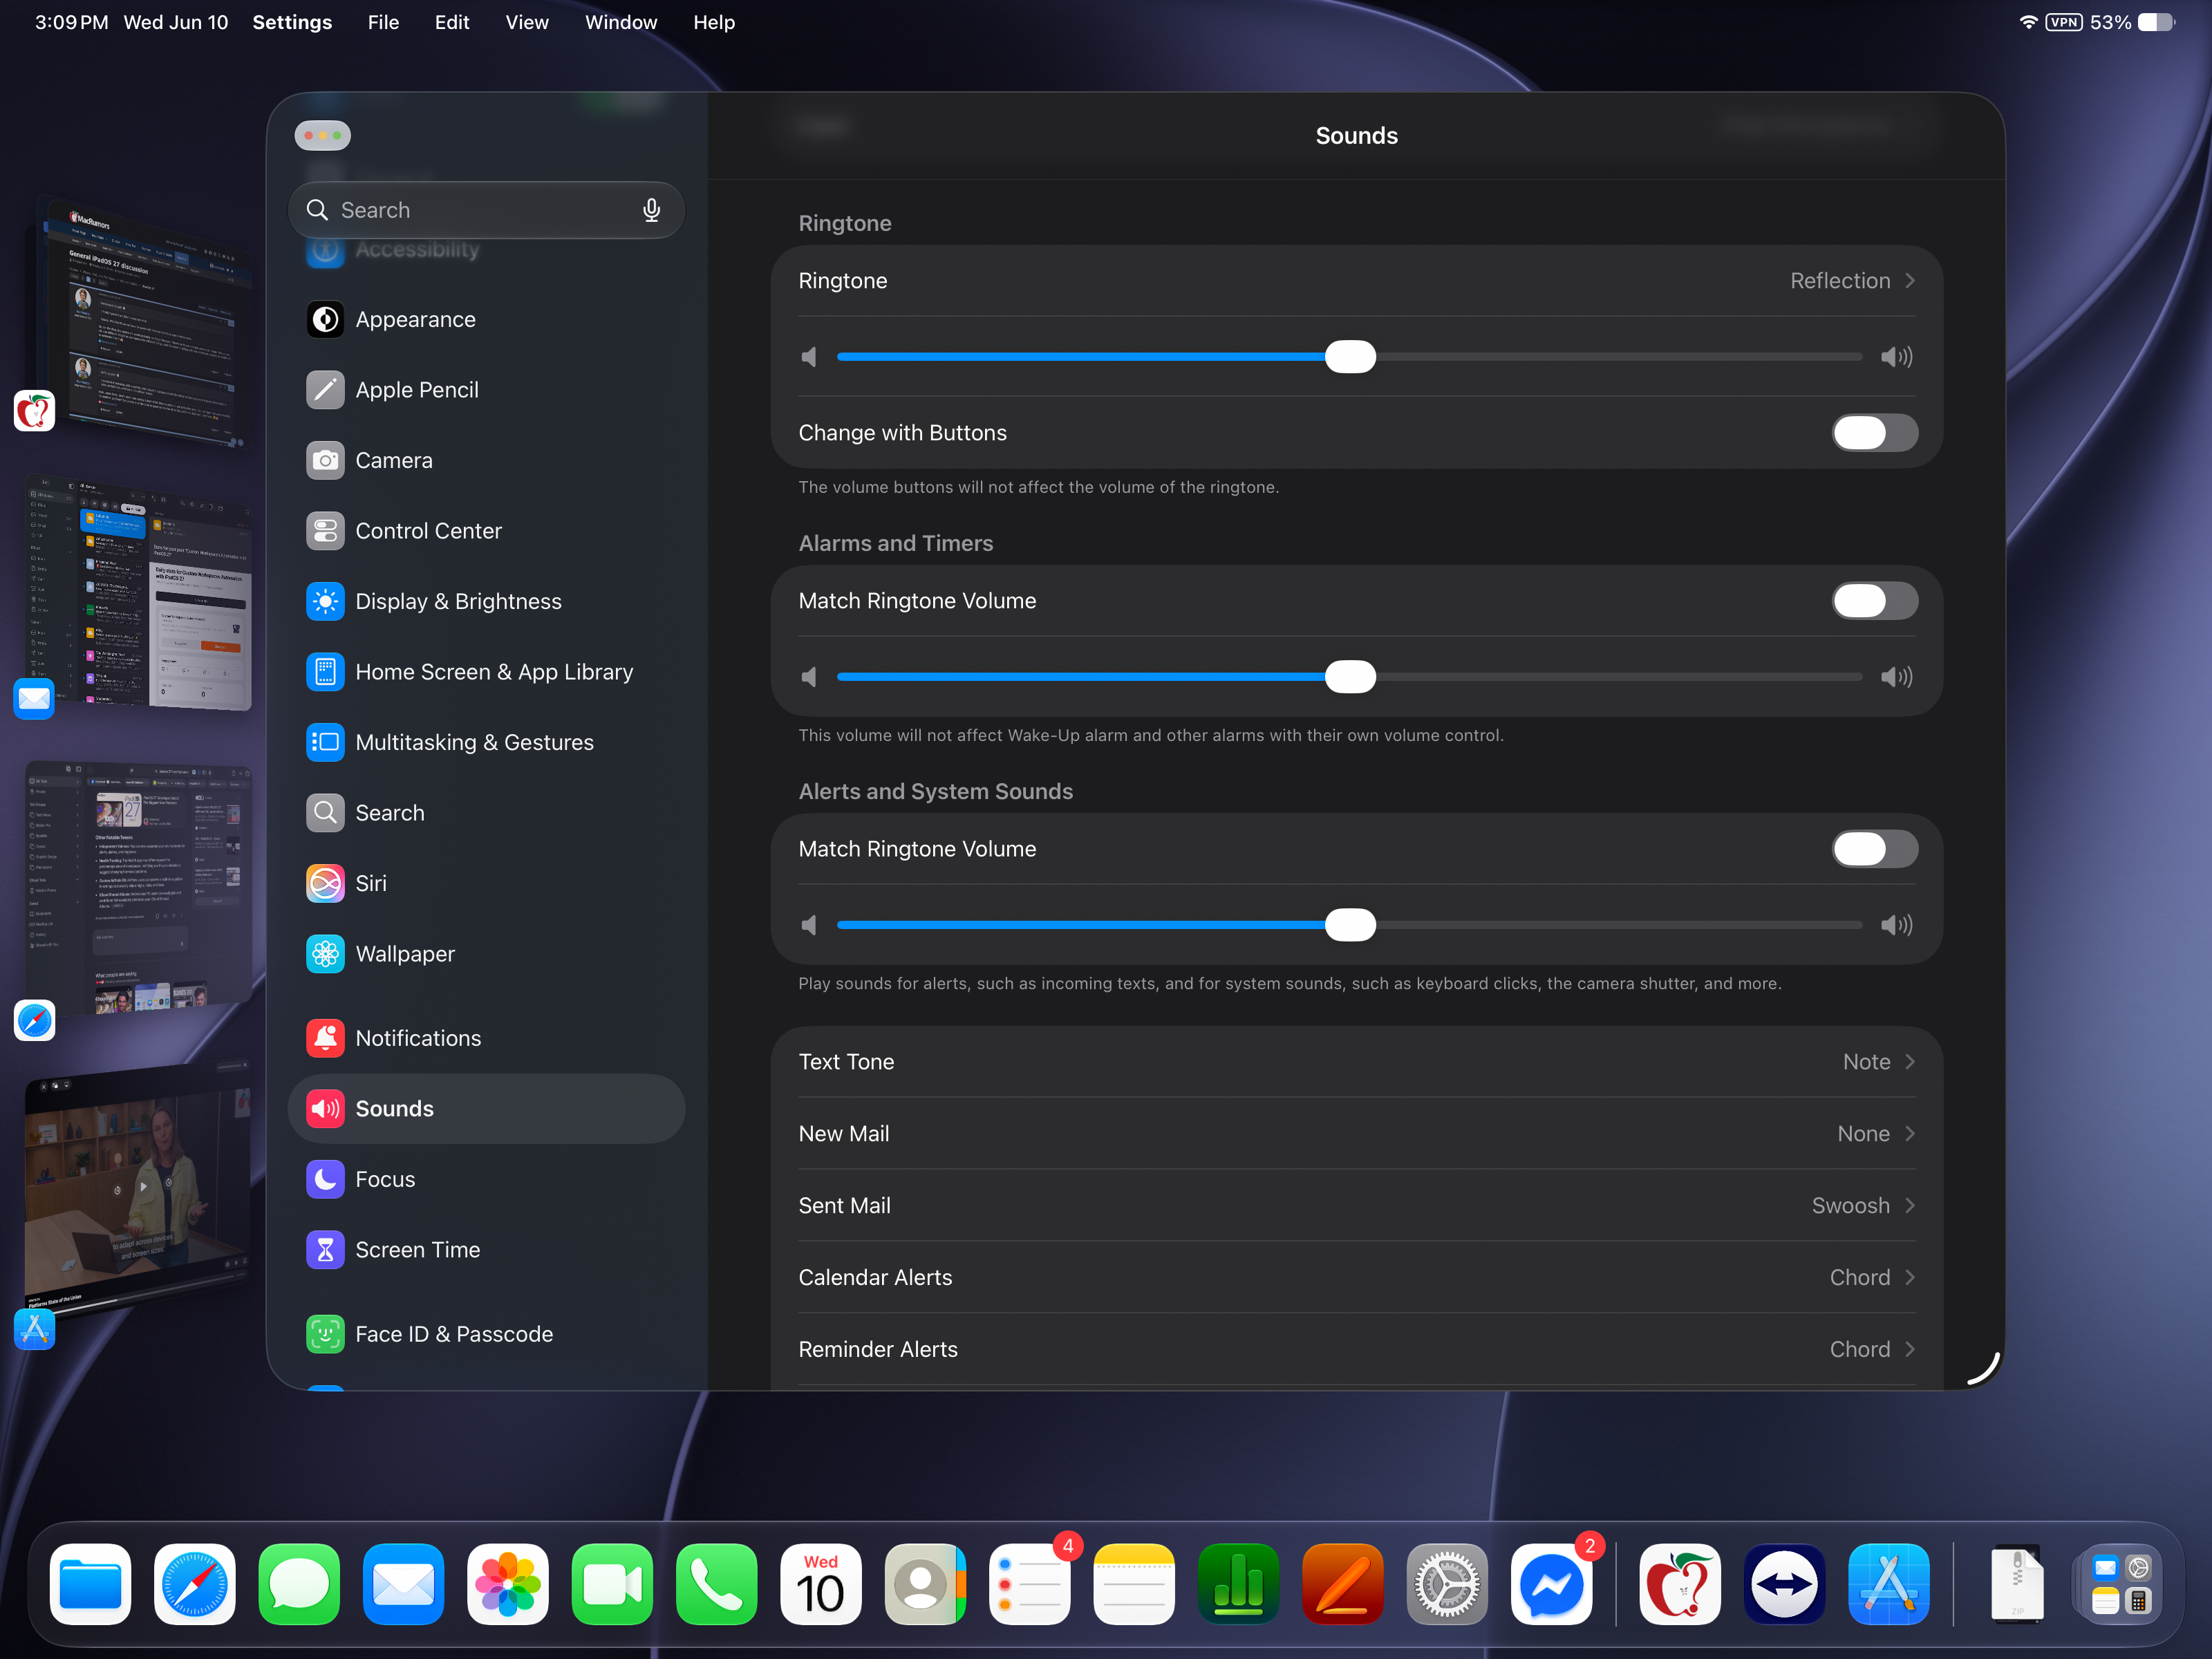Open Phone app in the dock
The image size is (2212, 1659).
click(717, 1584)
